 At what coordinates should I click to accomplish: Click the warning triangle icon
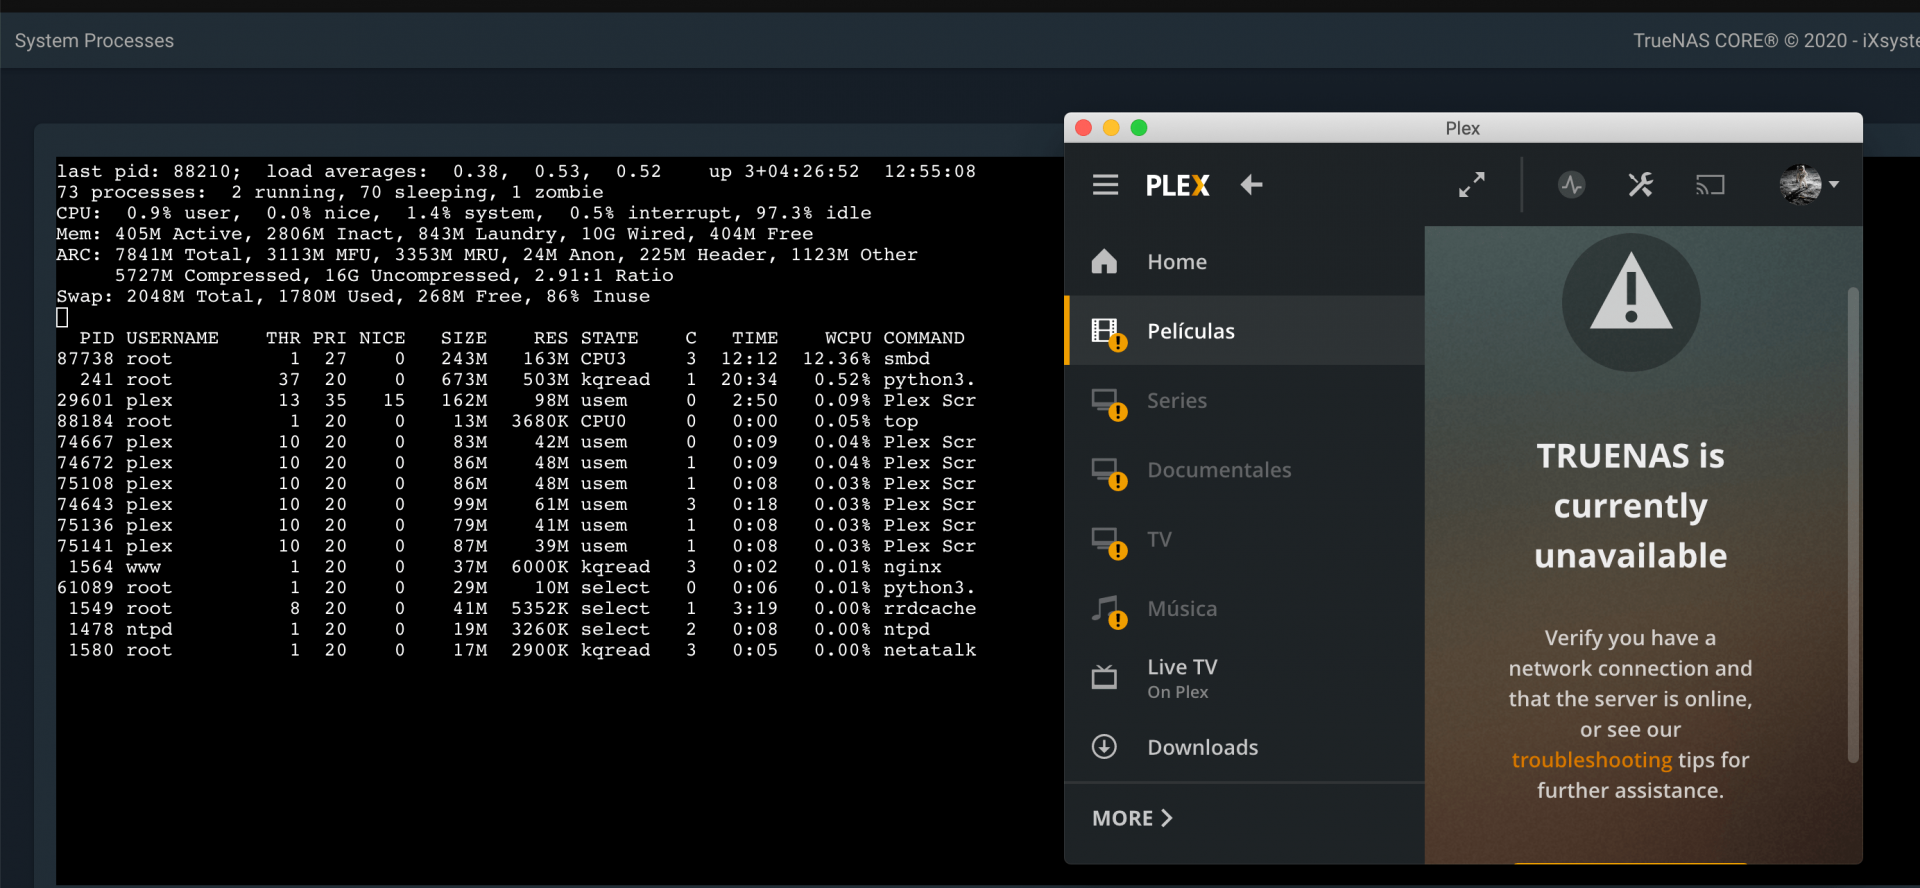(1631, 302)
